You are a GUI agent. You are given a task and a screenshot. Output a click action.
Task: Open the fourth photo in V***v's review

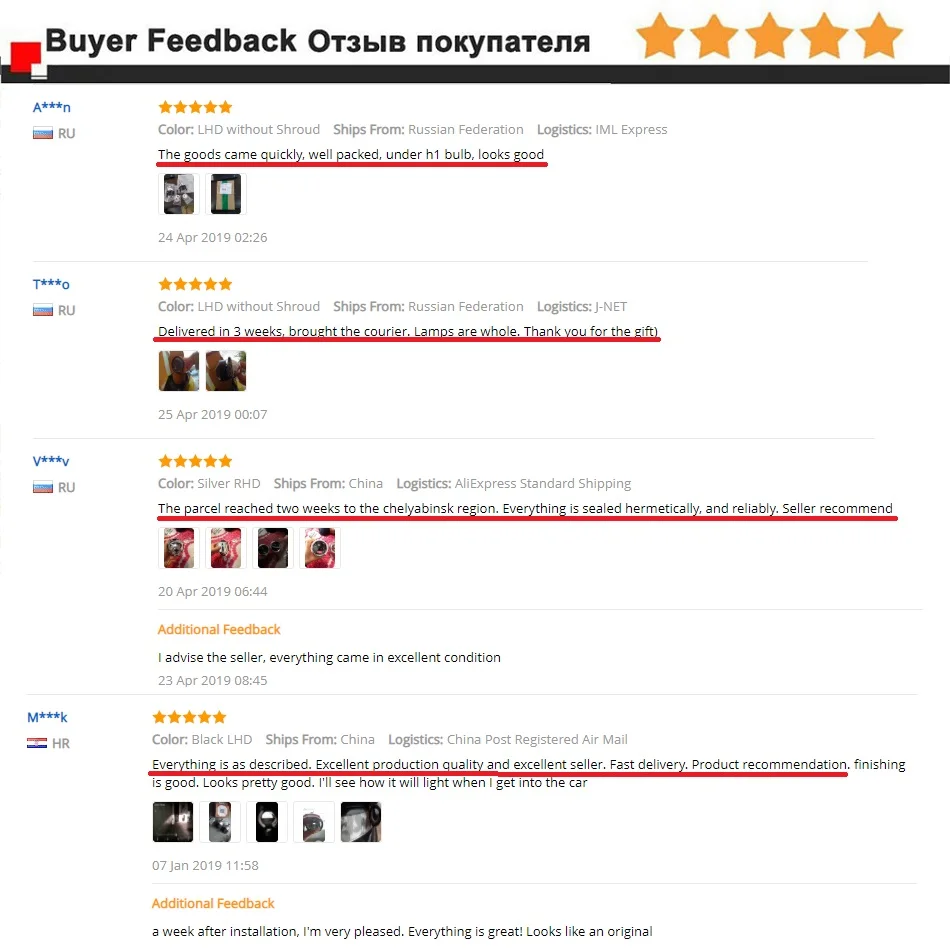tap(320, 548)
